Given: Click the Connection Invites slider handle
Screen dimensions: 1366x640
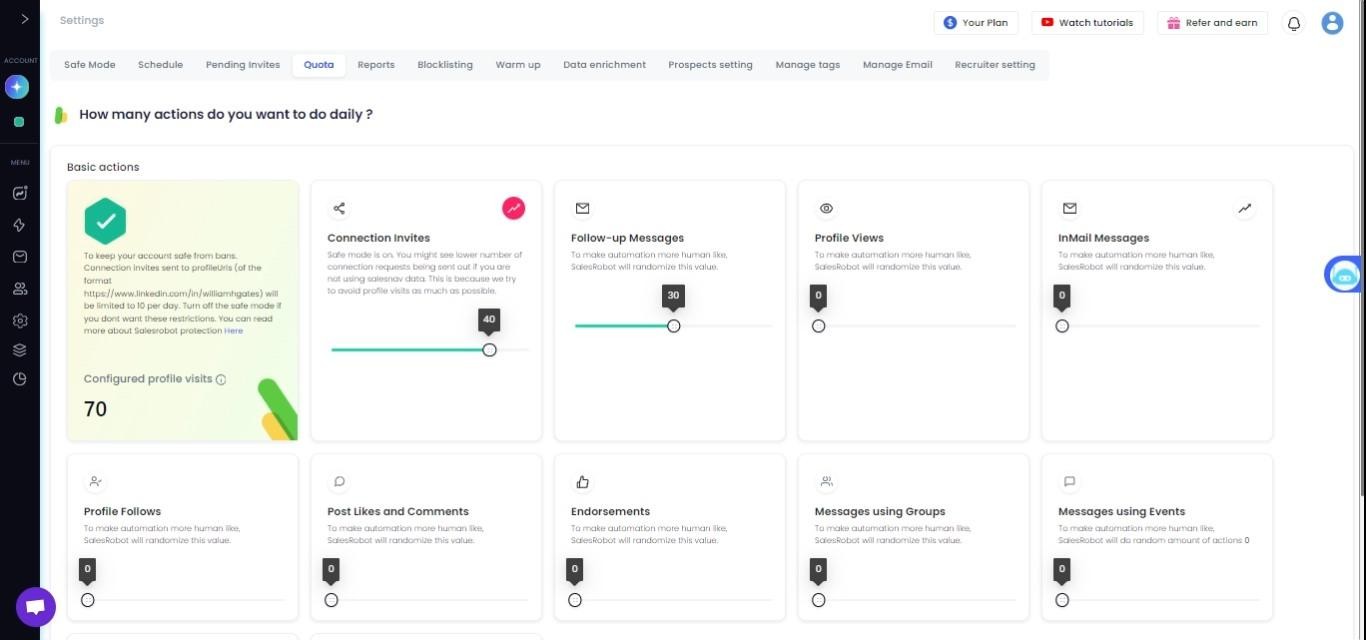Looking at the screenshot, I should click(x=489, y=349).
